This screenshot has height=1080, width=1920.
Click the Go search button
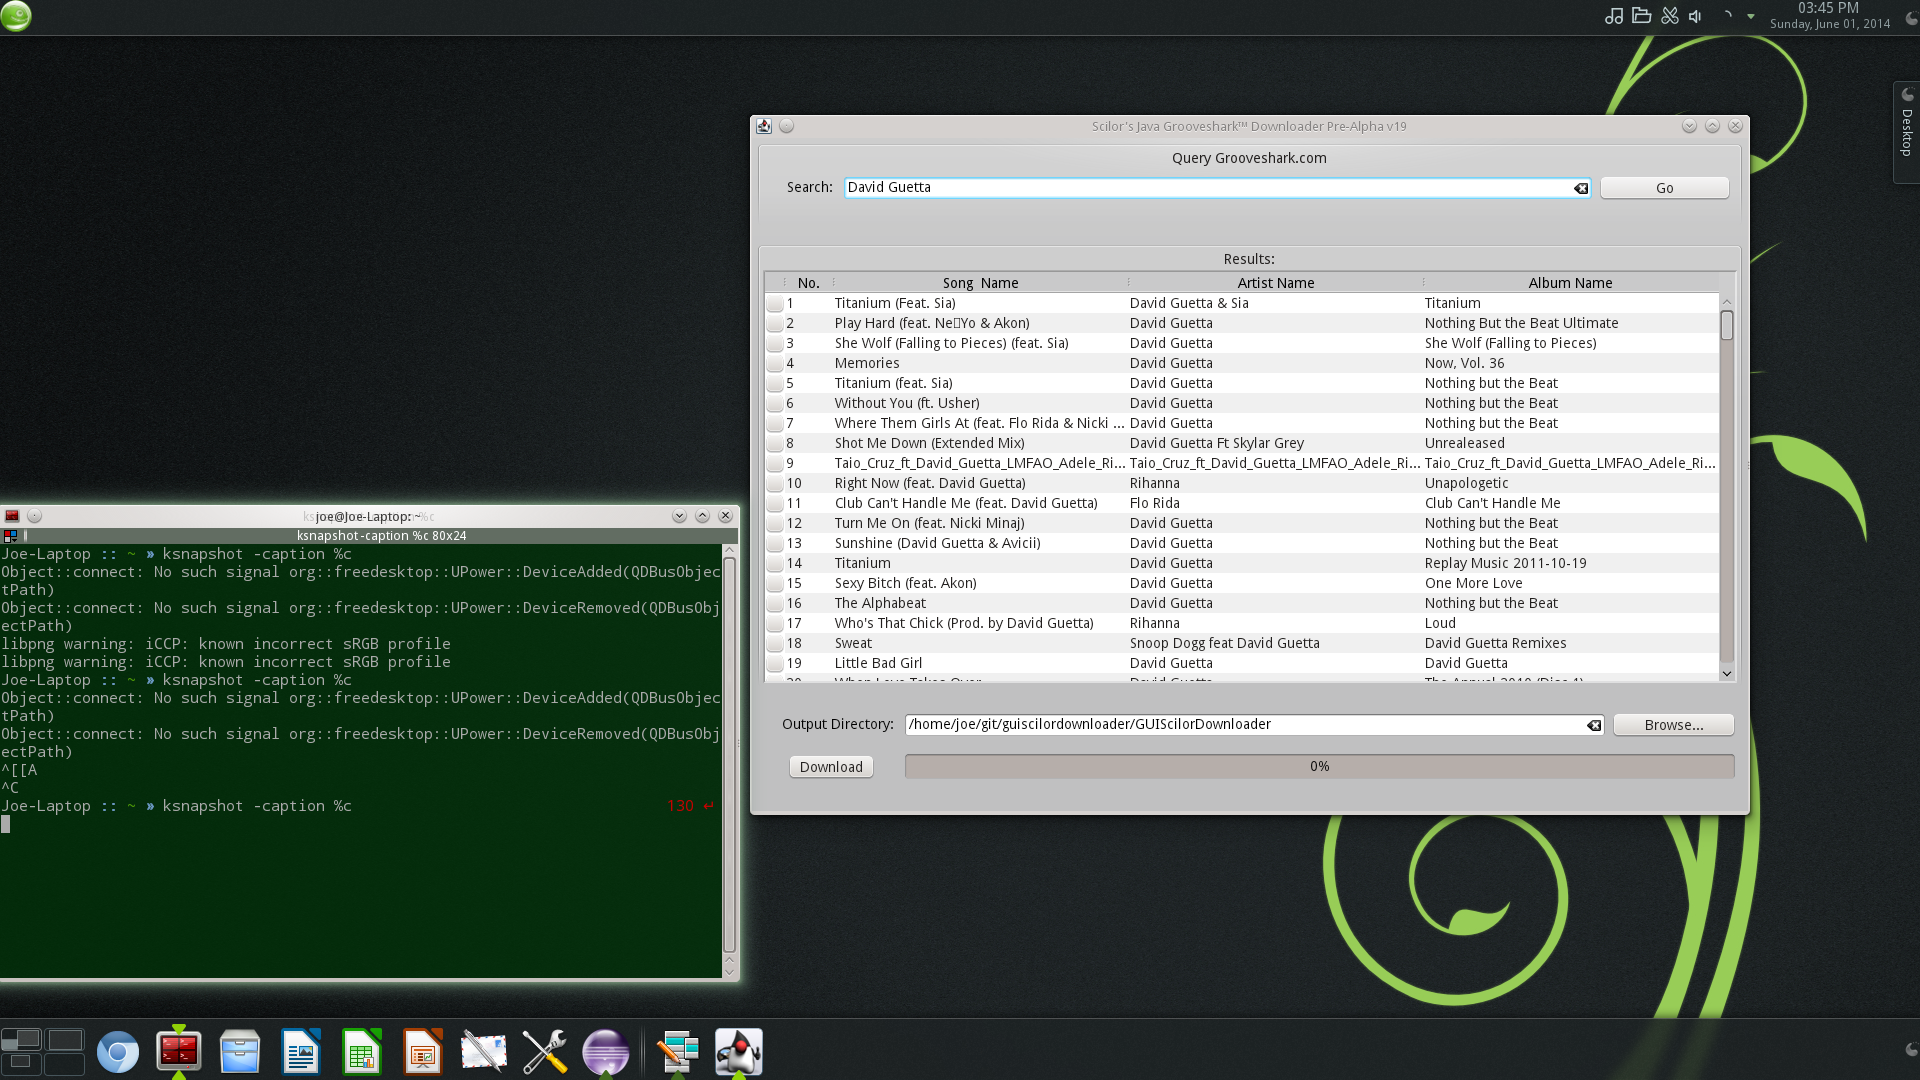pos(1665,188)
